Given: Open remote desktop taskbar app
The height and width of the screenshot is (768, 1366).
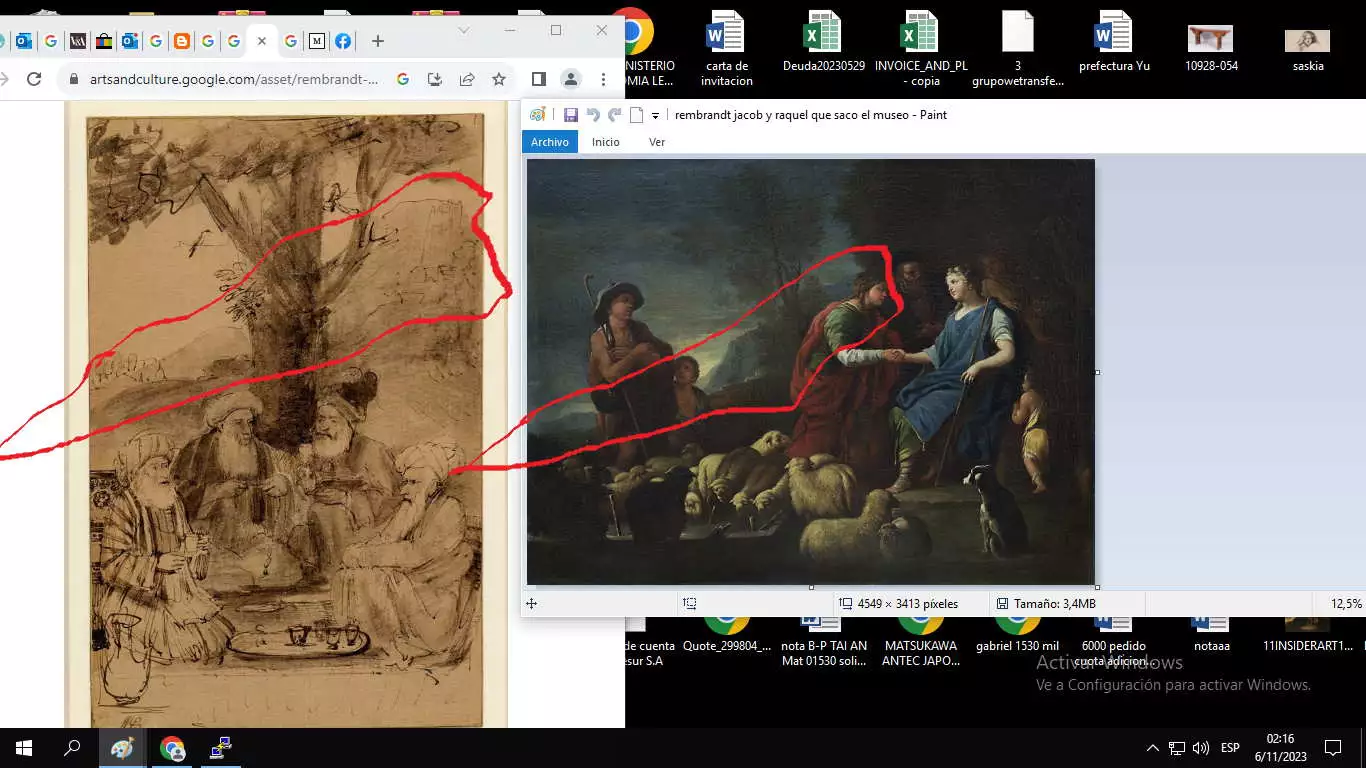Looking at the screenshot, I should tap(221, 748).
